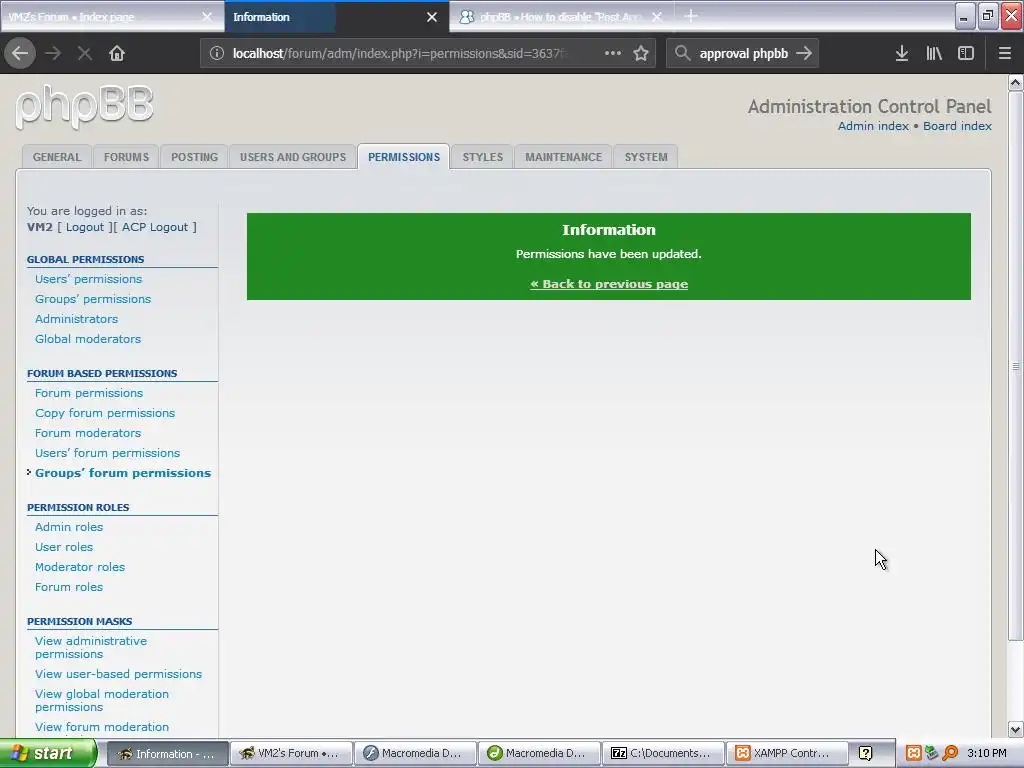Click the orange XAMPP tray icon
Viewport: 1024px width, 768px height.
coord(914,753)
